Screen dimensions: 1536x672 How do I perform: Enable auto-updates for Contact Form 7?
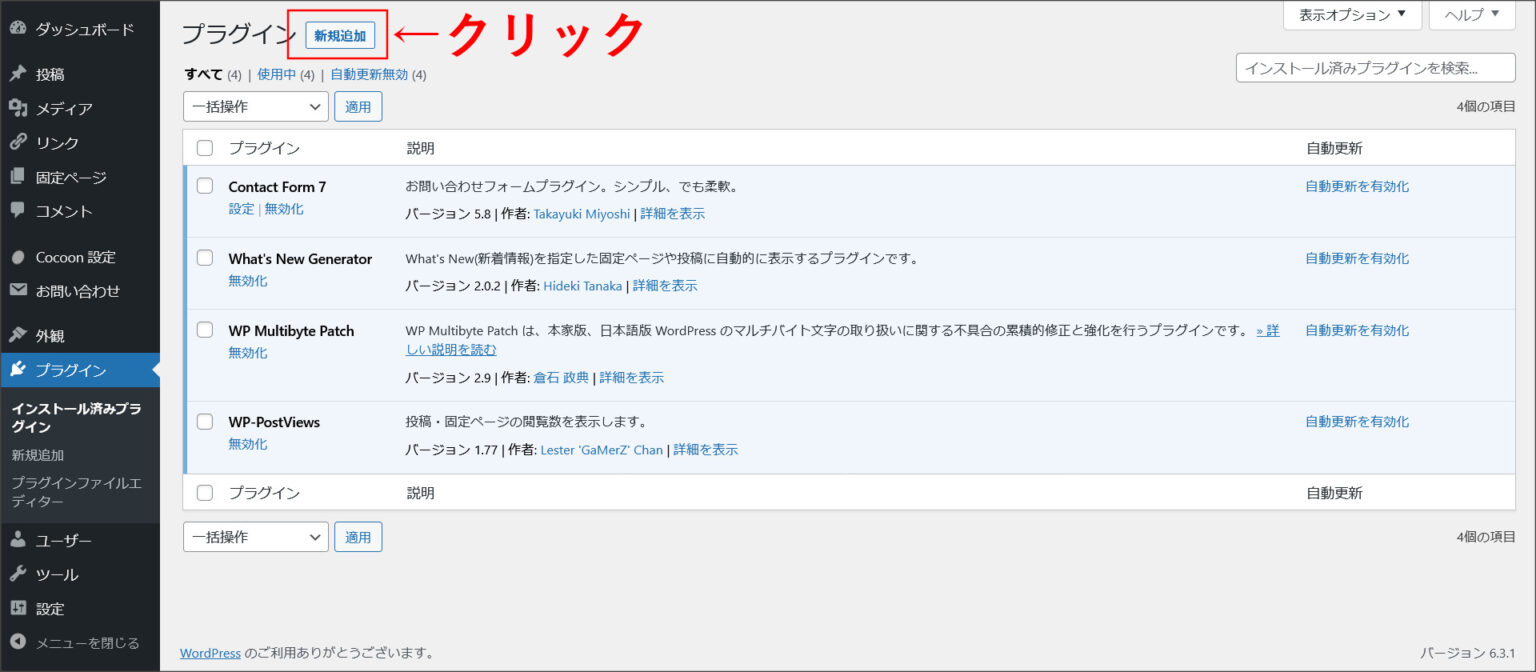pos(1357,185)
